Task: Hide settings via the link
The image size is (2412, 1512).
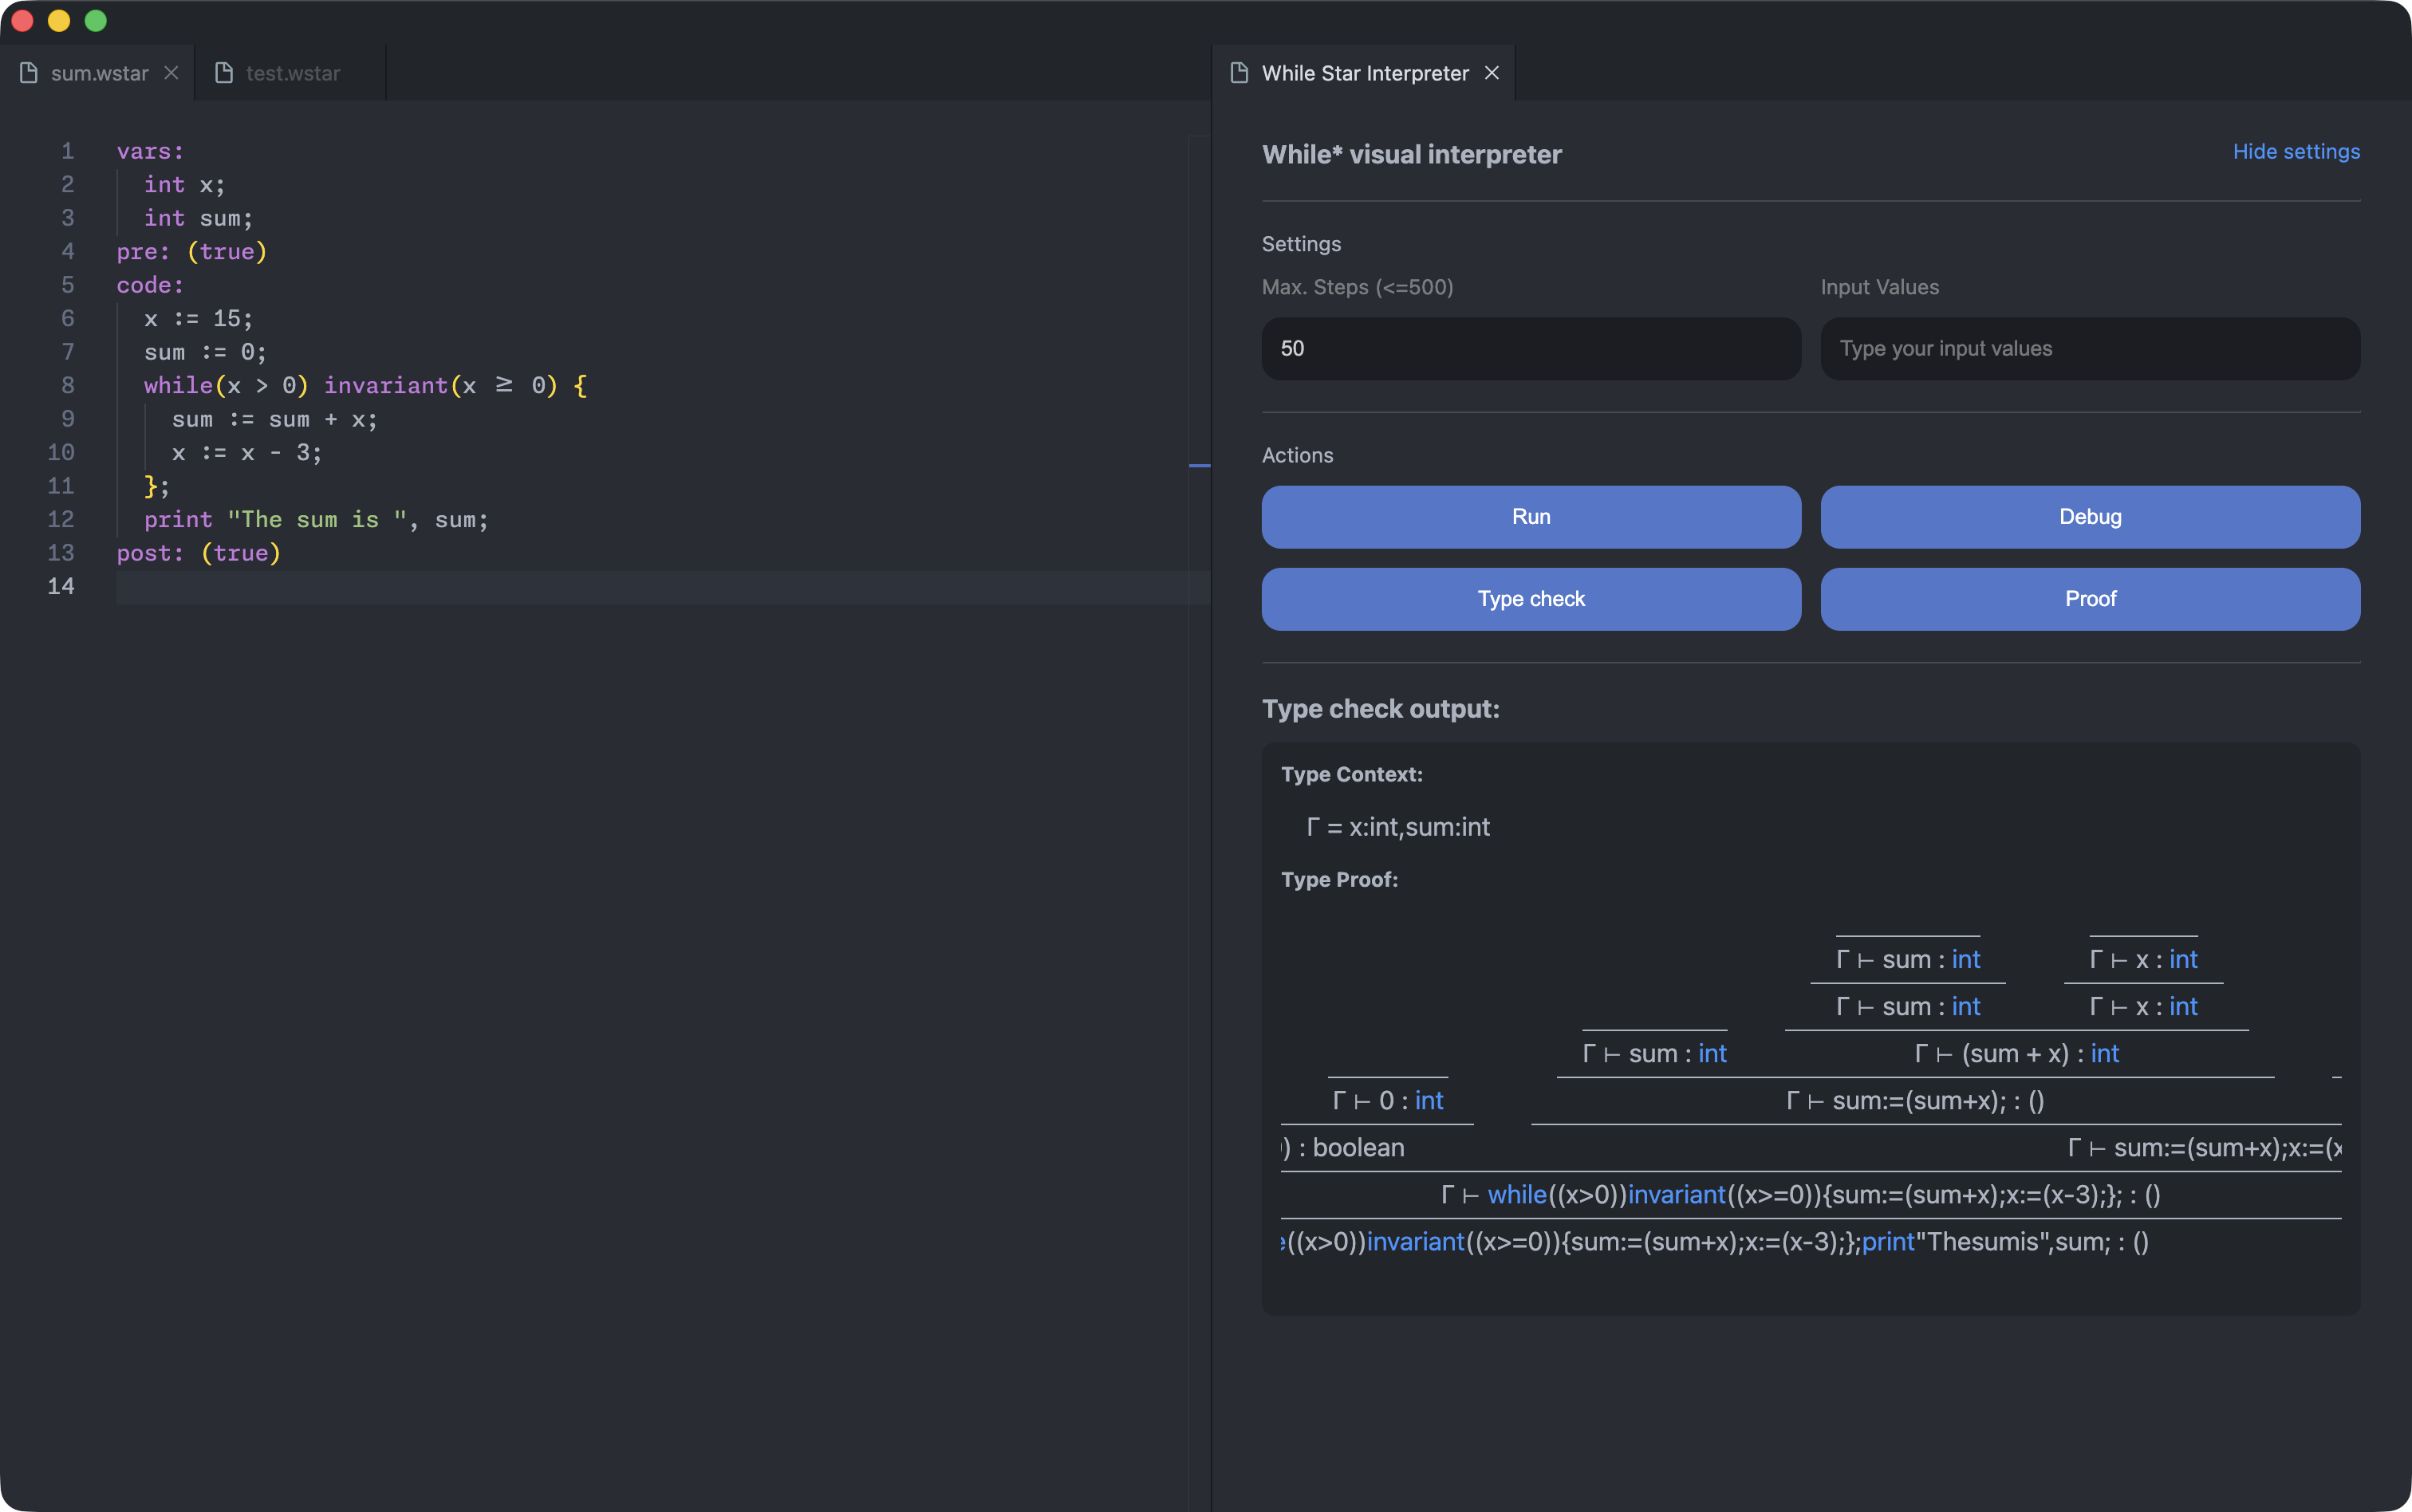Action: (x=2295, y=152)
